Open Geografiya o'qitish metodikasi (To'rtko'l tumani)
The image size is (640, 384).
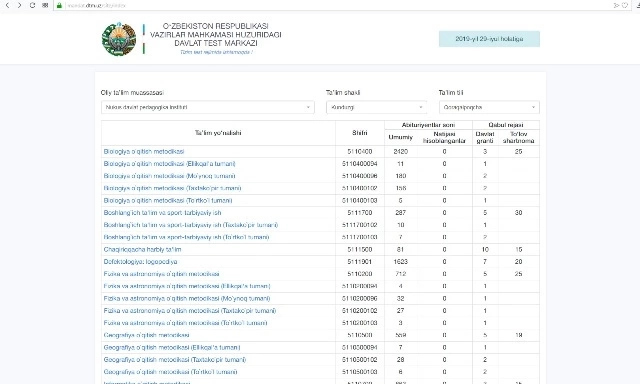(x=170, y=372)
